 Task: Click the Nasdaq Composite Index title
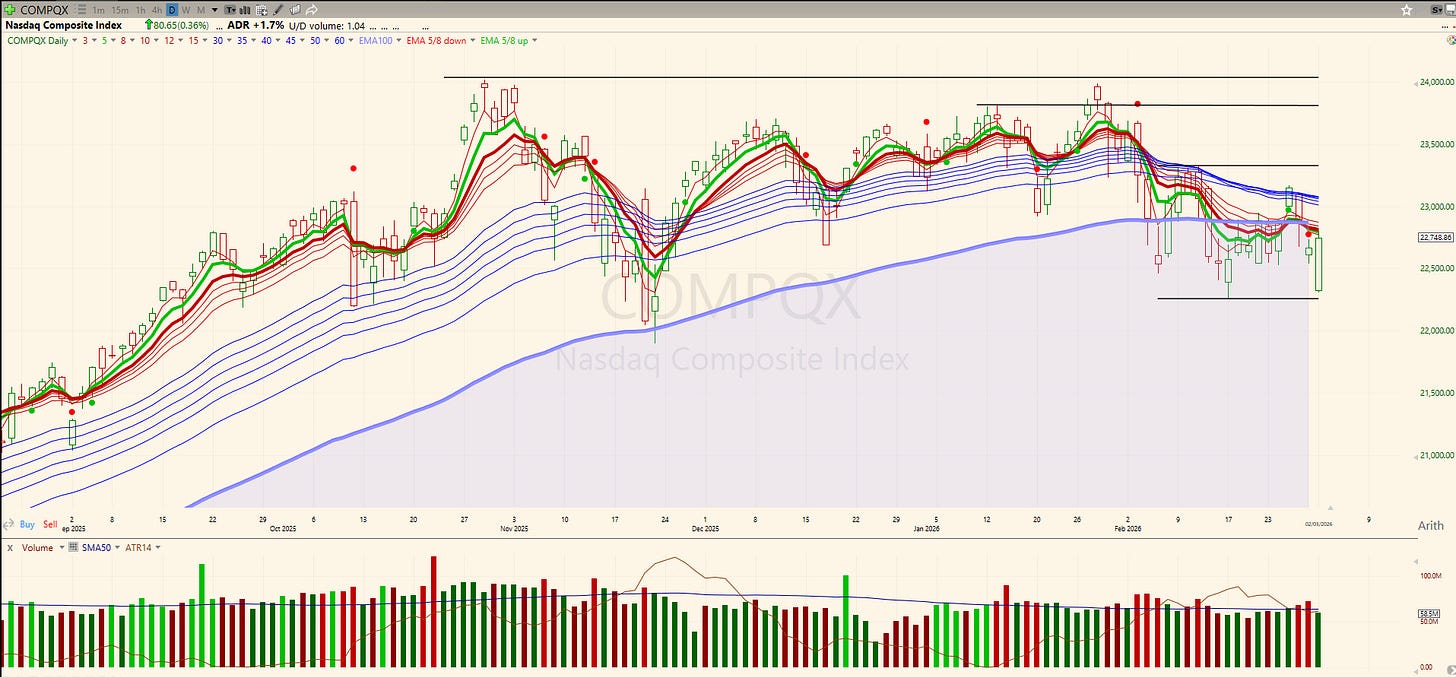coord(64,26)
